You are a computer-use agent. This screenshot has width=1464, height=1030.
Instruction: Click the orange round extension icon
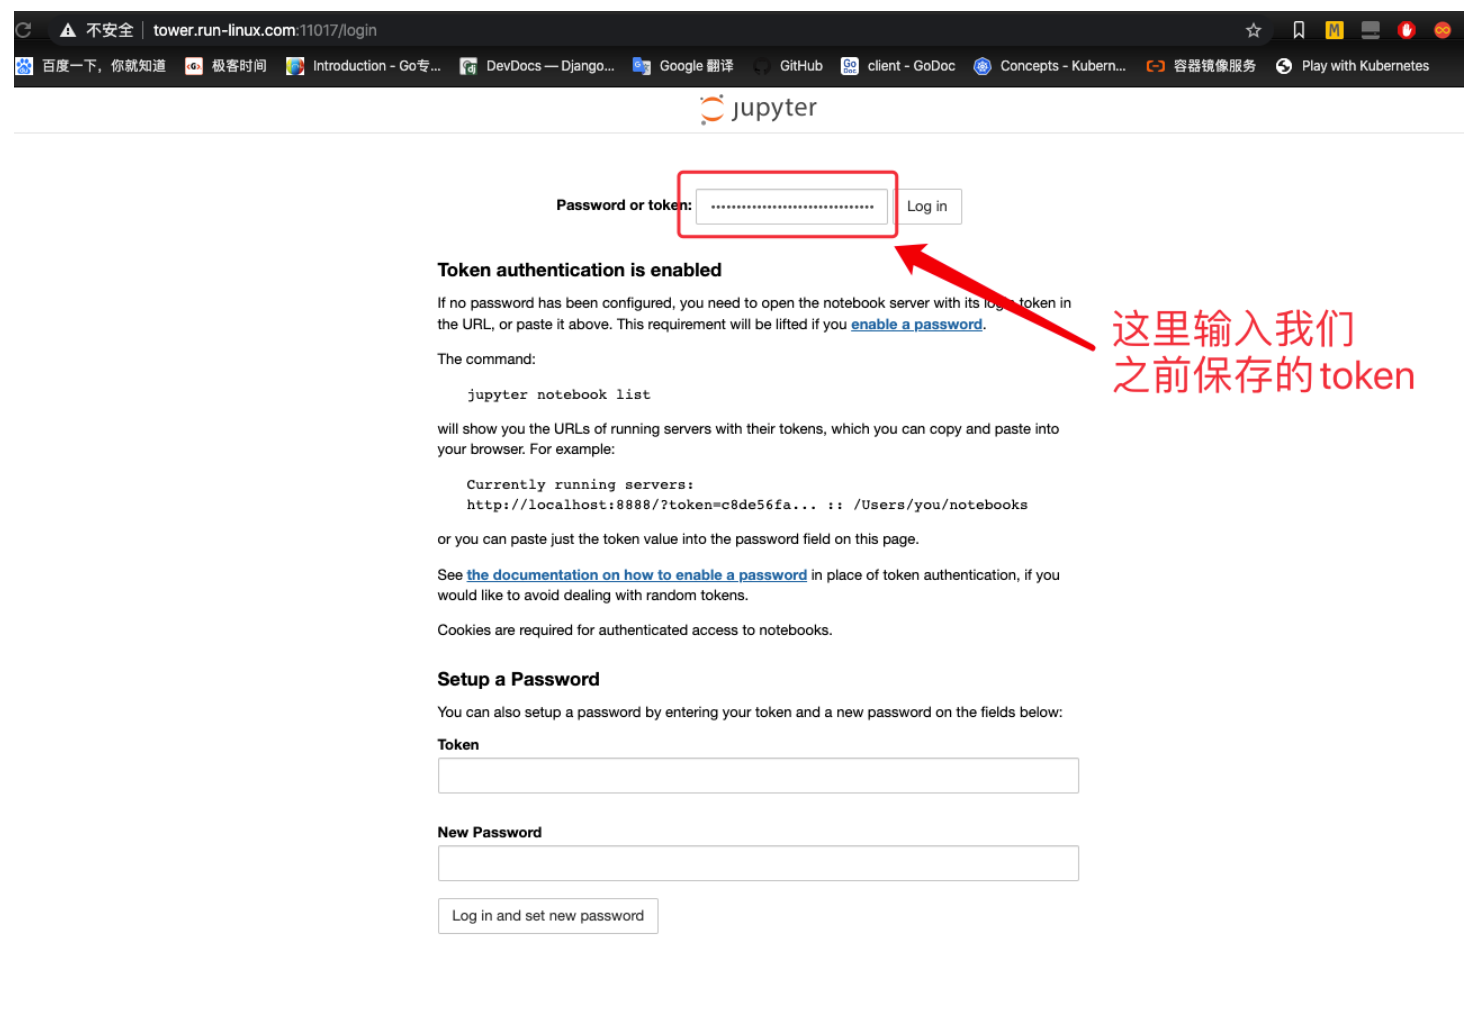coord(1442,30)
